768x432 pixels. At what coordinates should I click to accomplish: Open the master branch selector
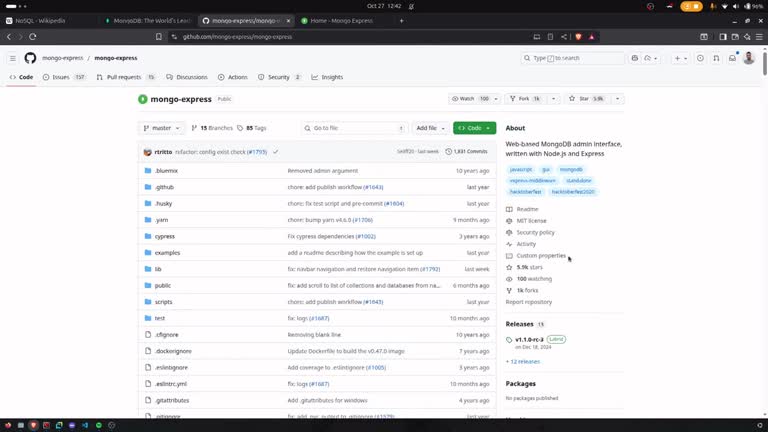click(162, 128)
